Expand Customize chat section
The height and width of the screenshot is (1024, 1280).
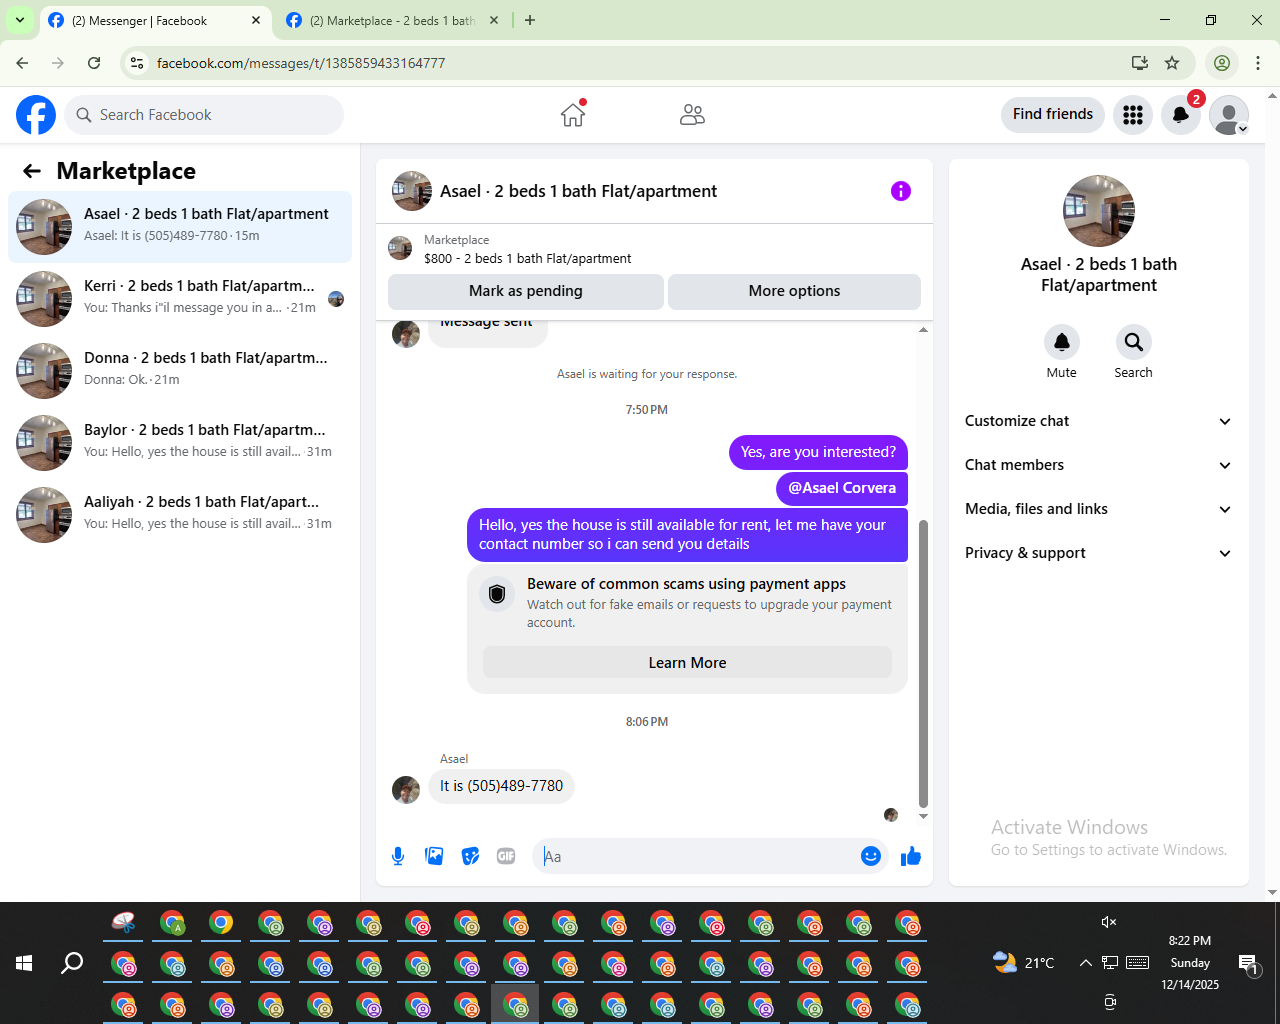pyautogui.click(x=1099, y=421)
